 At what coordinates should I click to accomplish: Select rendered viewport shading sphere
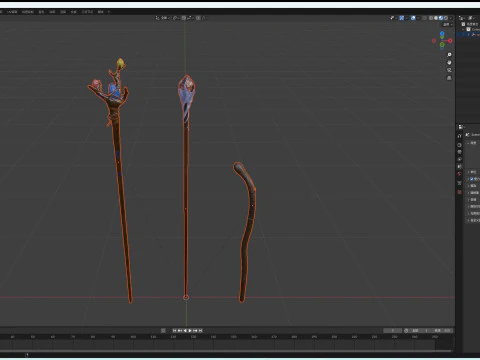click(x=446, y=18)
